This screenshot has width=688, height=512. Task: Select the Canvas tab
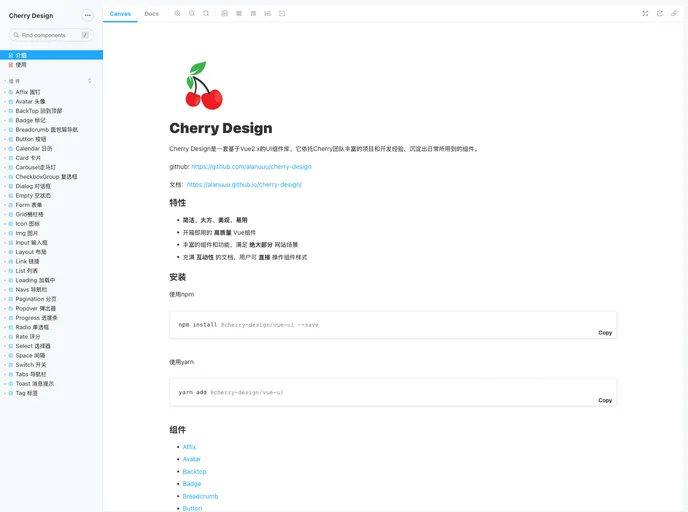(120, 14)
